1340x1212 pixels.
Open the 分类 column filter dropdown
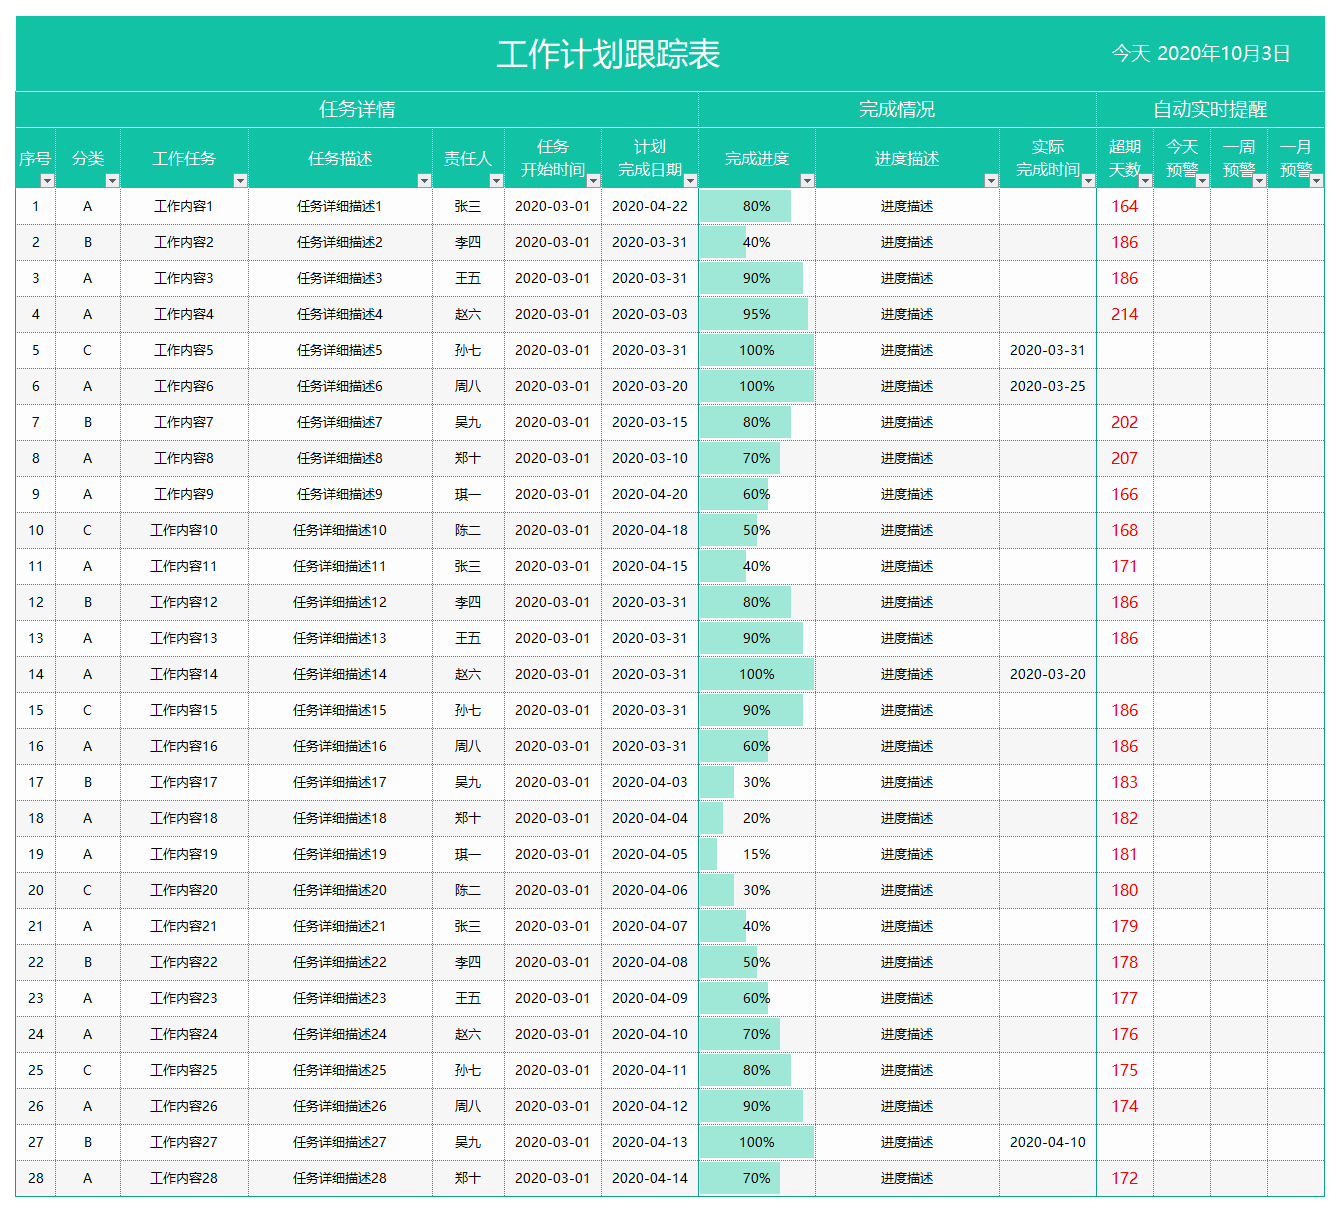tap(112, 181)
